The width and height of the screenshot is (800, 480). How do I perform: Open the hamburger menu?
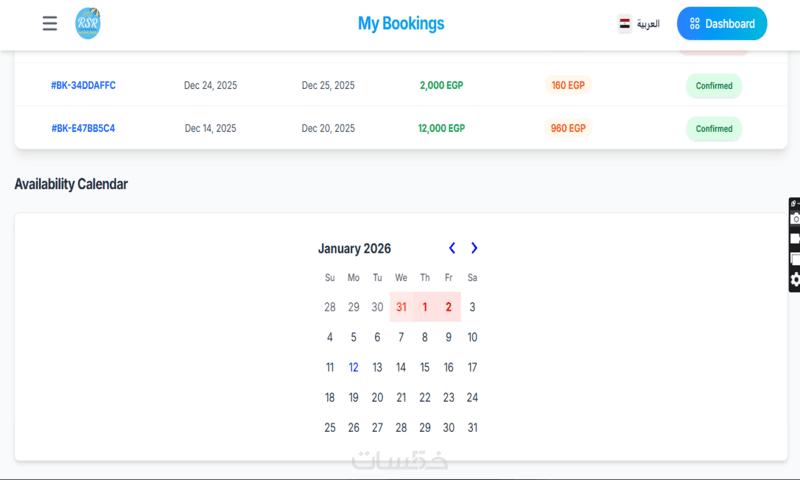50,24
